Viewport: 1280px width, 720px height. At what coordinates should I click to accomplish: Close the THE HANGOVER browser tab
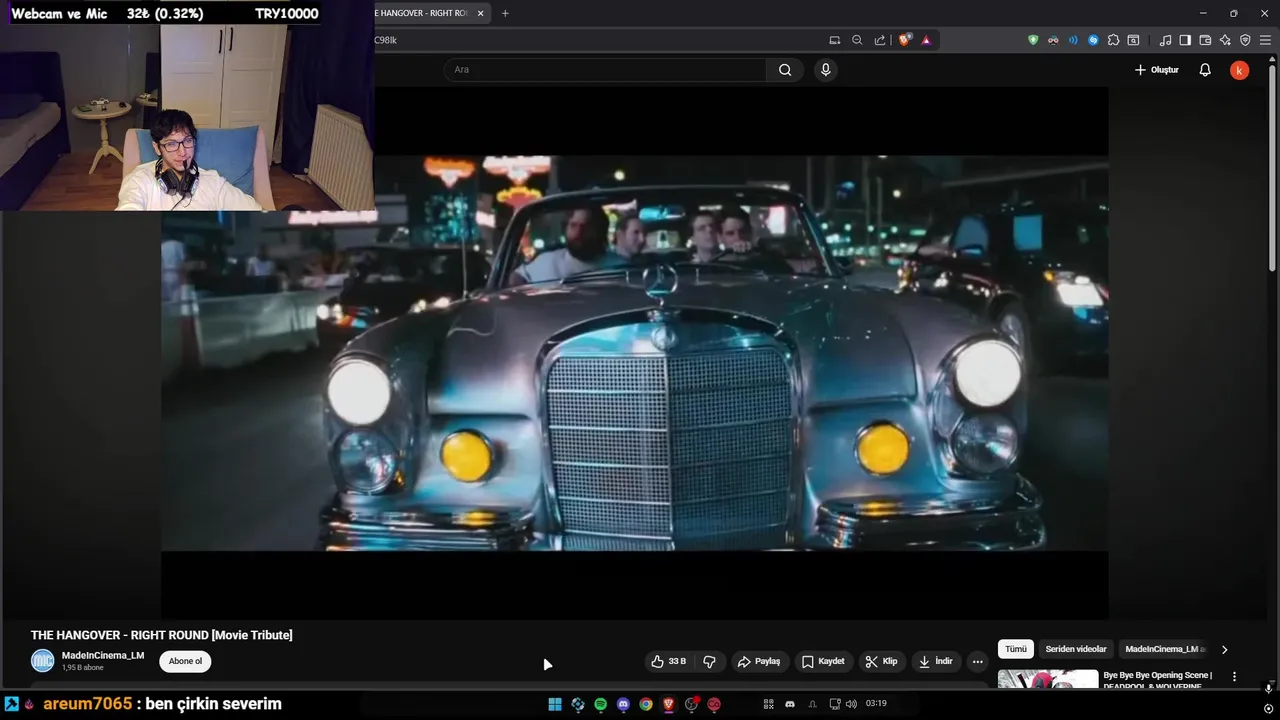481,13
